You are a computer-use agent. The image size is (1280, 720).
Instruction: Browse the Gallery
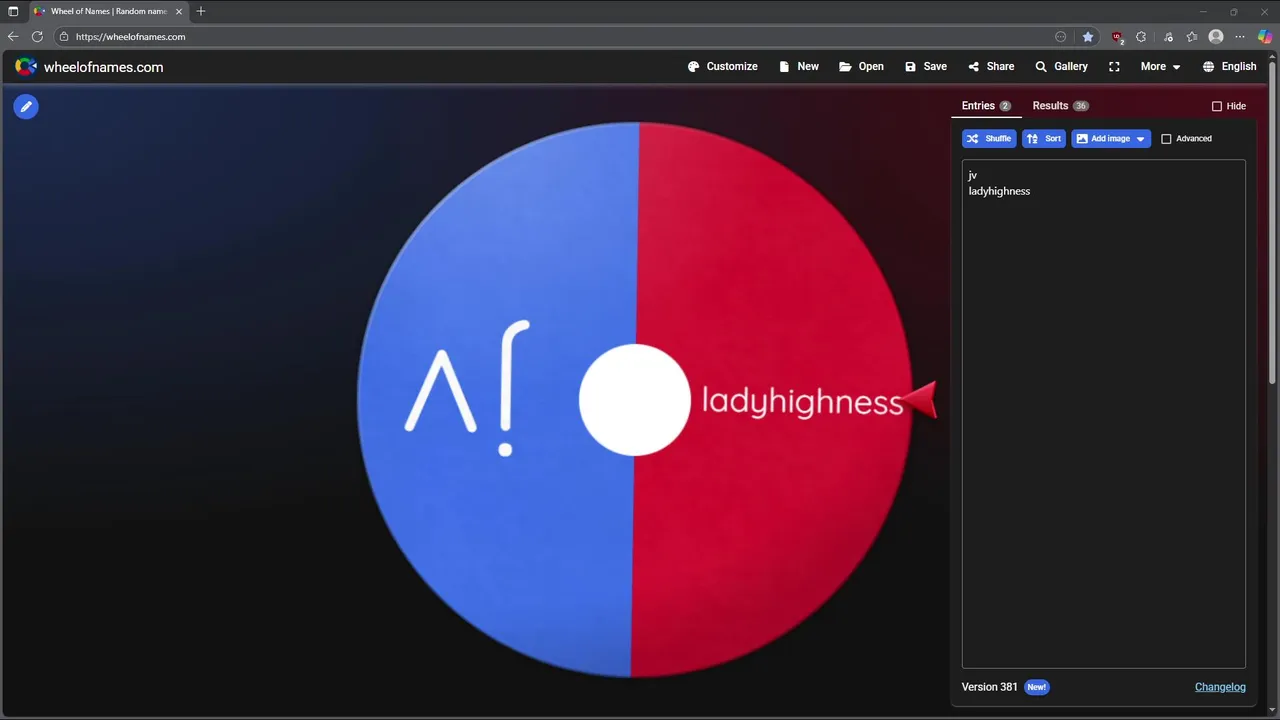(x=1061, y=66)
